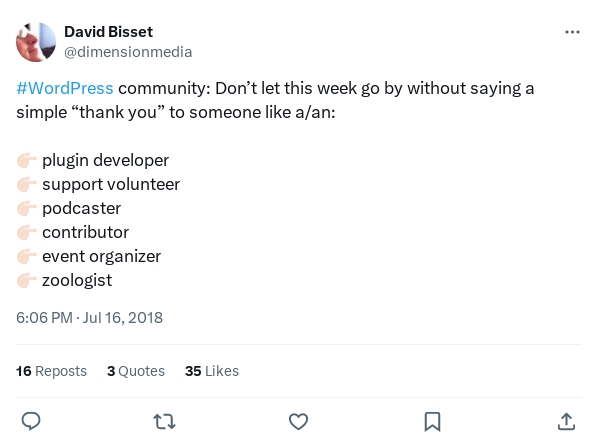Click the David Bisset display name
Screen dimensions: 598x435
coord(108,32)
